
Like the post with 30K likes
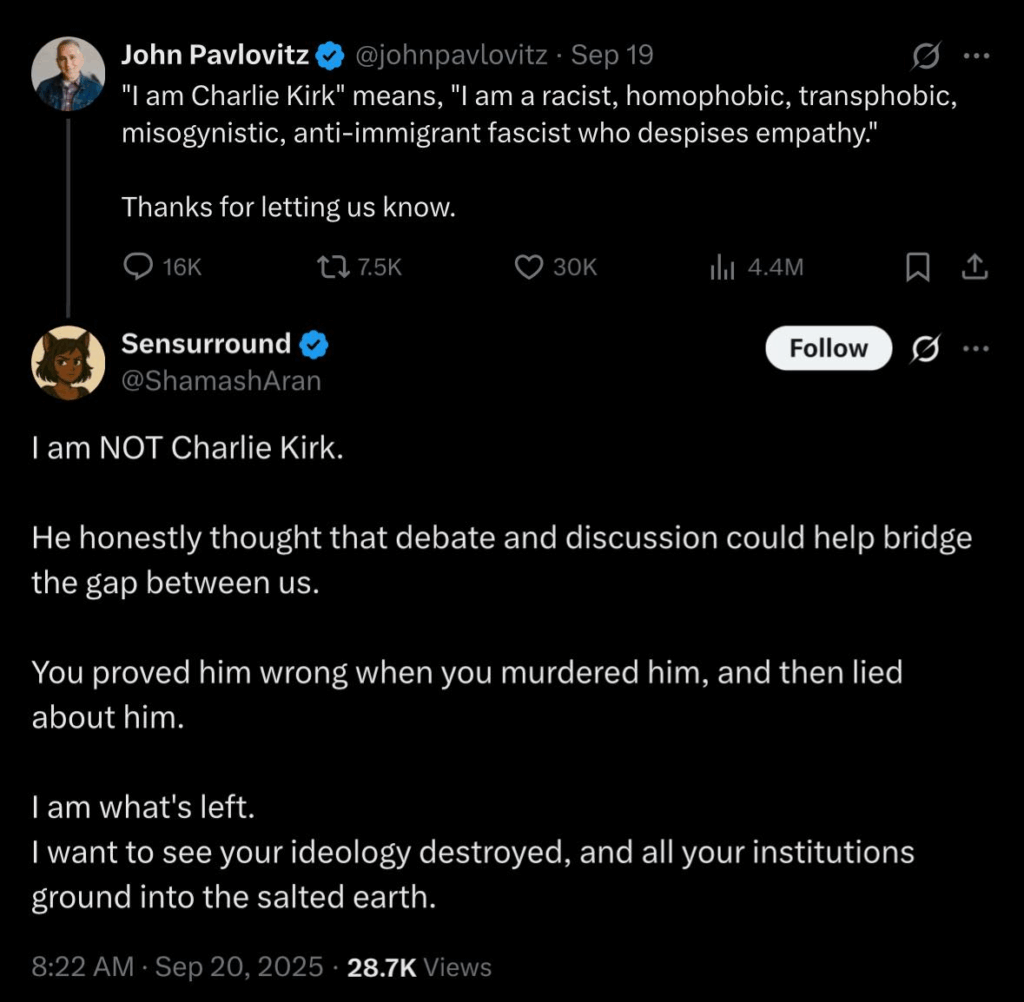coord(527,267)
